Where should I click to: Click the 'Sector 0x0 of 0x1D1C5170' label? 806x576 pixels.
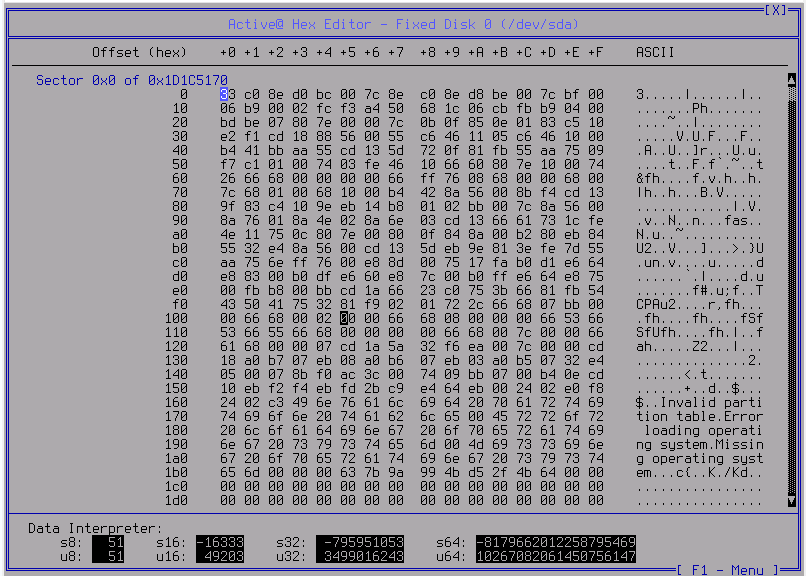[132, 81]
